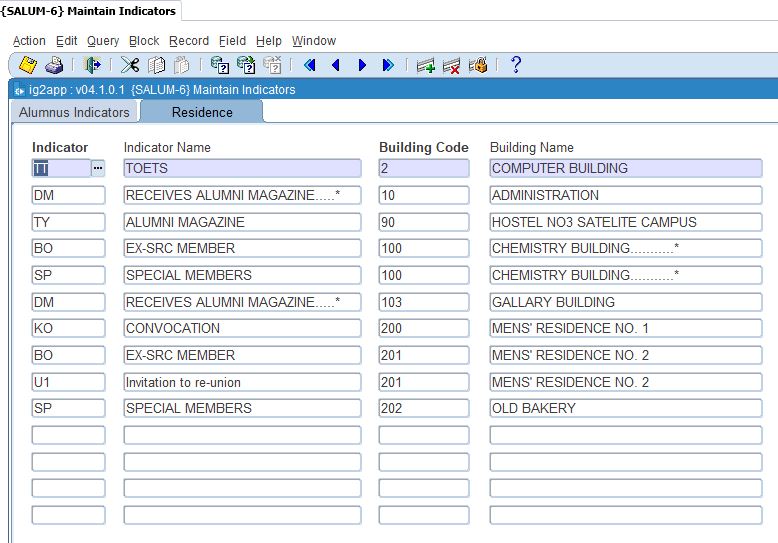Jump to the last record arrow

(388, 66)
